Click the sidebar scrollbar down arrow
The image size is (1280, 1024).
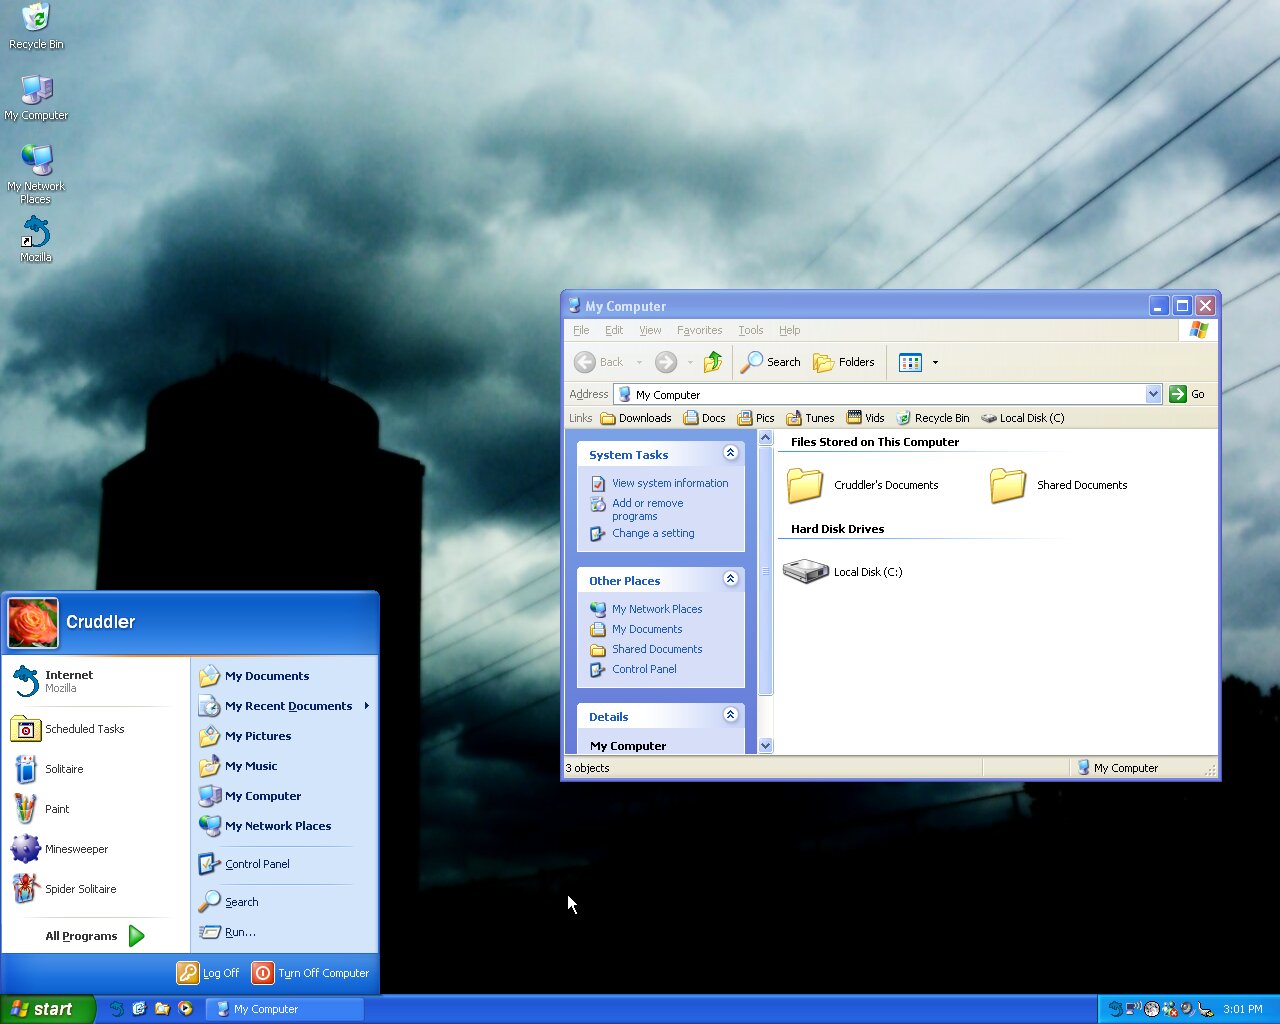coord(766,745)
